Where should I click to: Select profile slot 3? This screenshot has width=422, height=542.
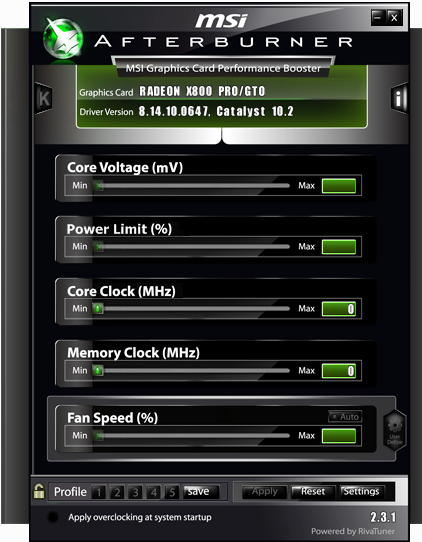coord(135,492)
